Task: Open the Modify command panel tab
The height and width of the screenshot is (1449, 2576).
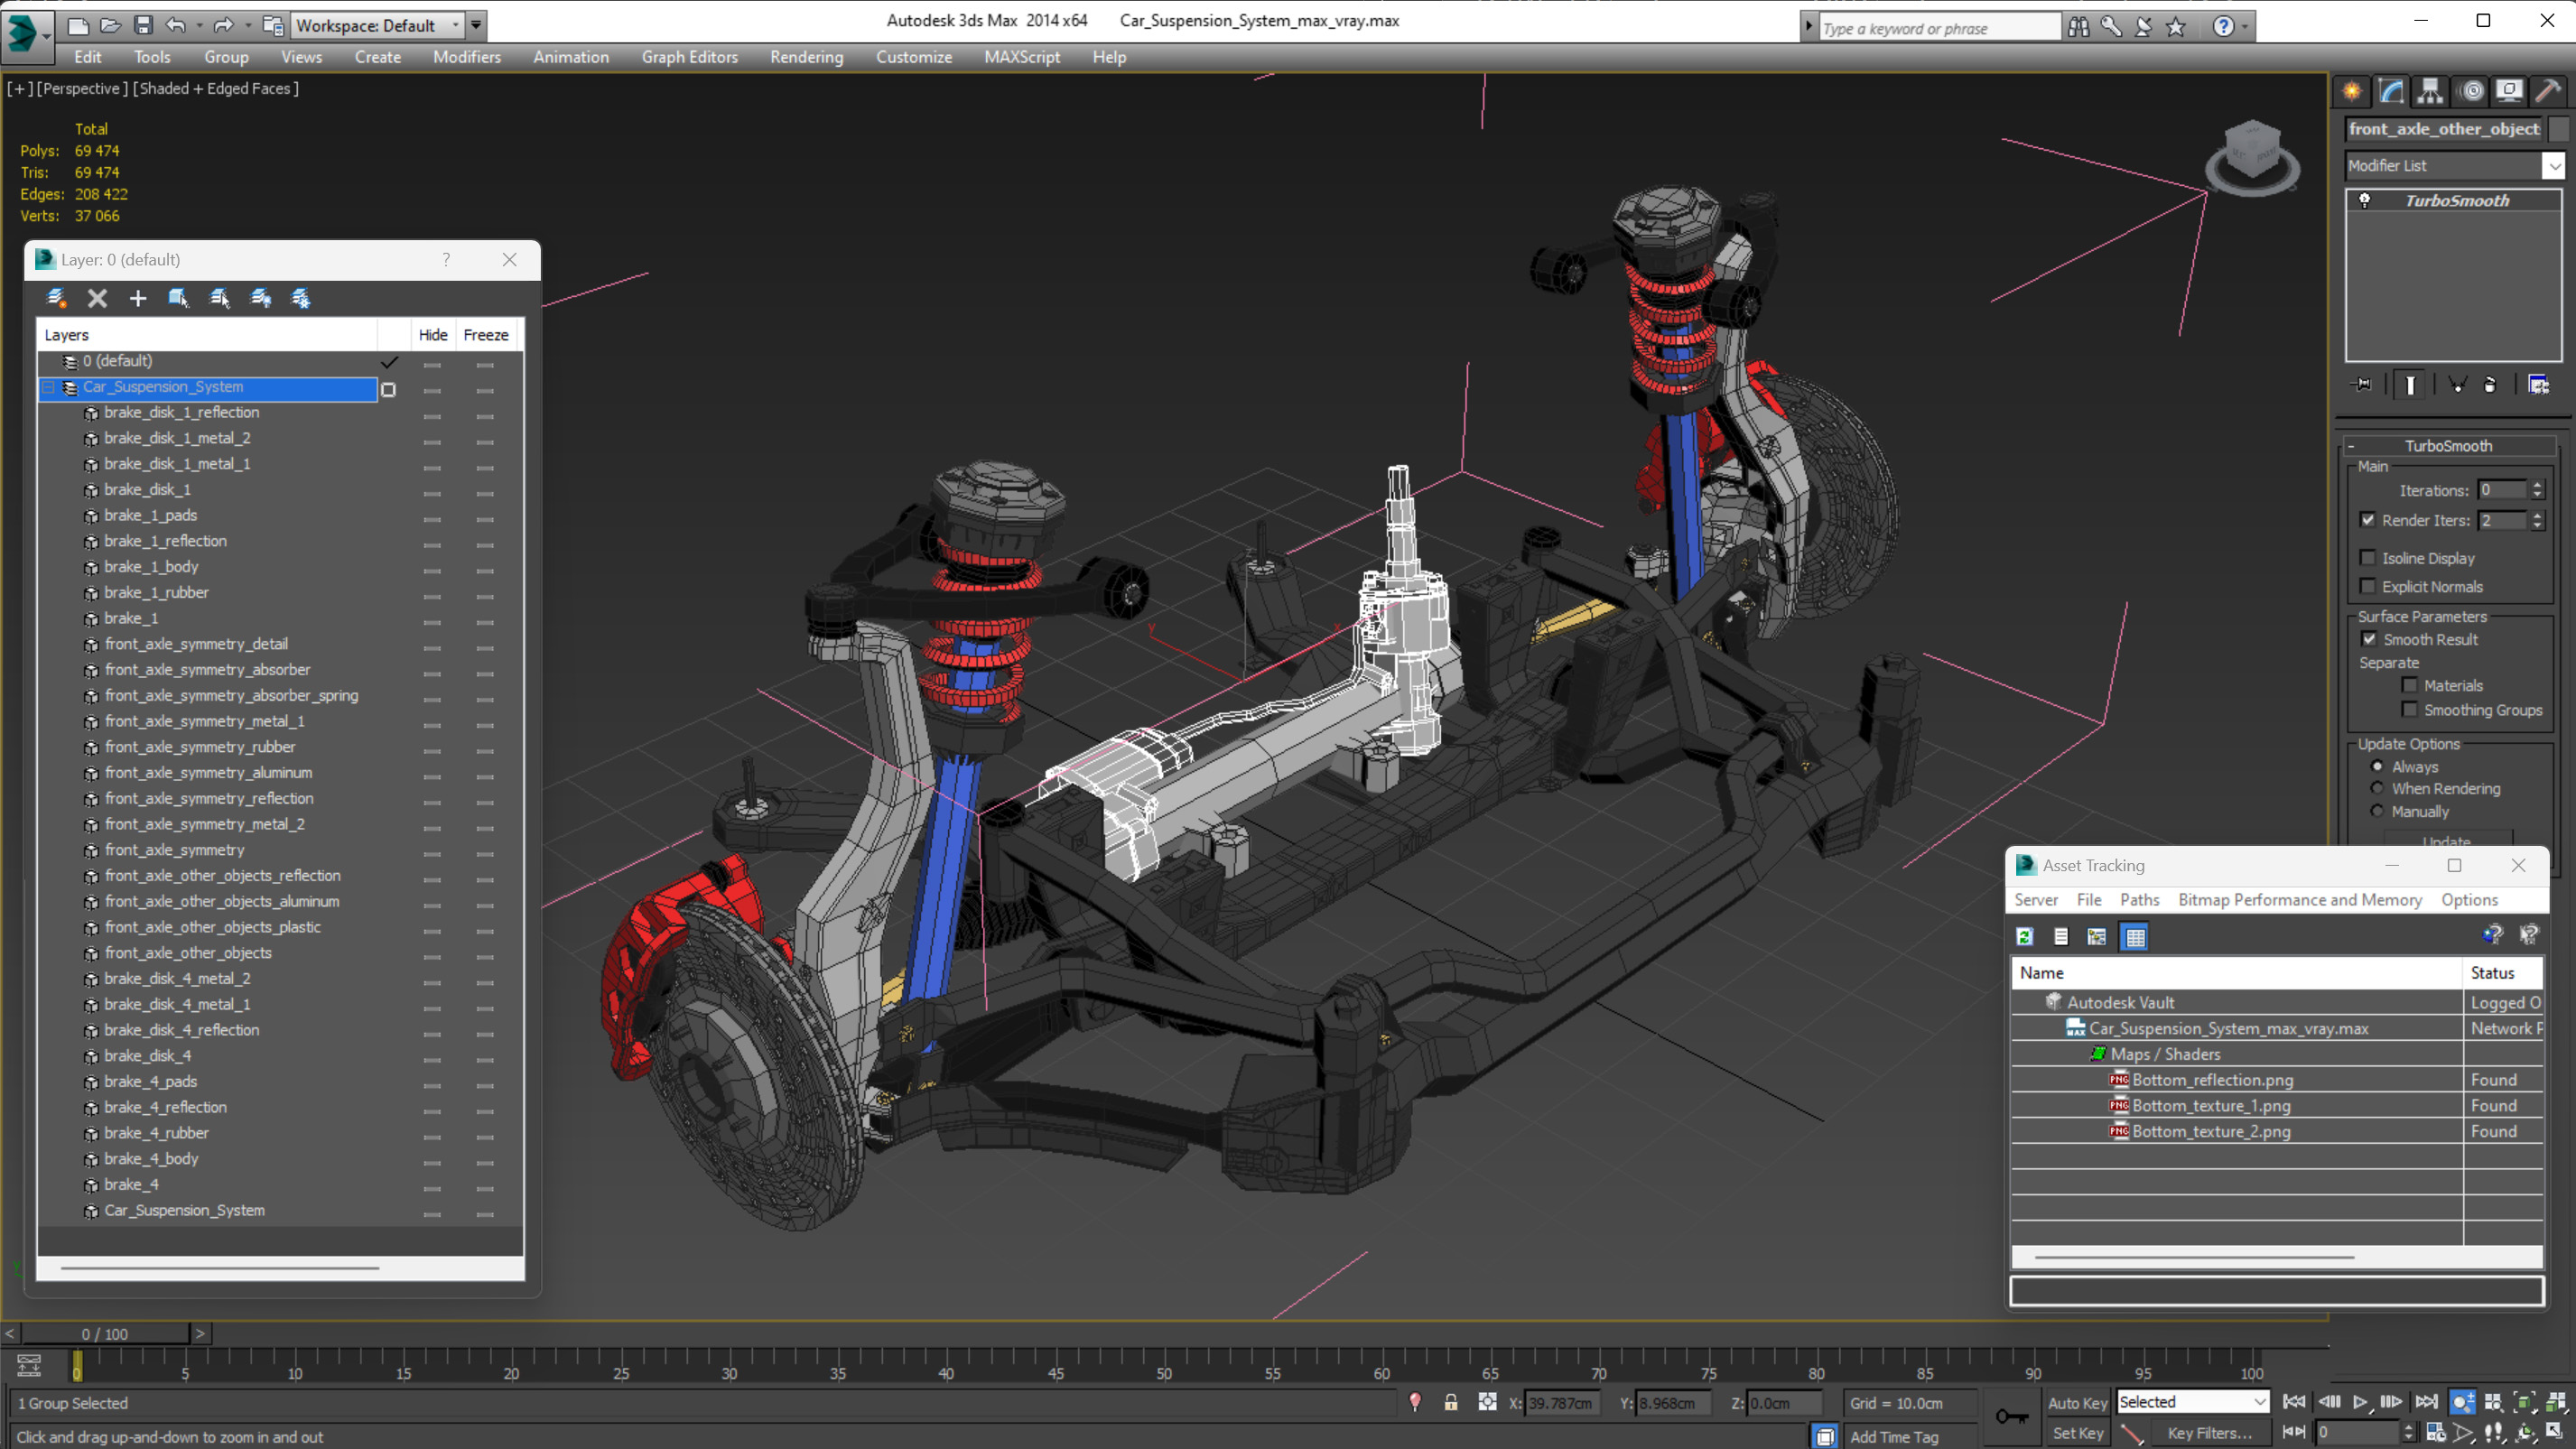Action: coord(2391,91)
